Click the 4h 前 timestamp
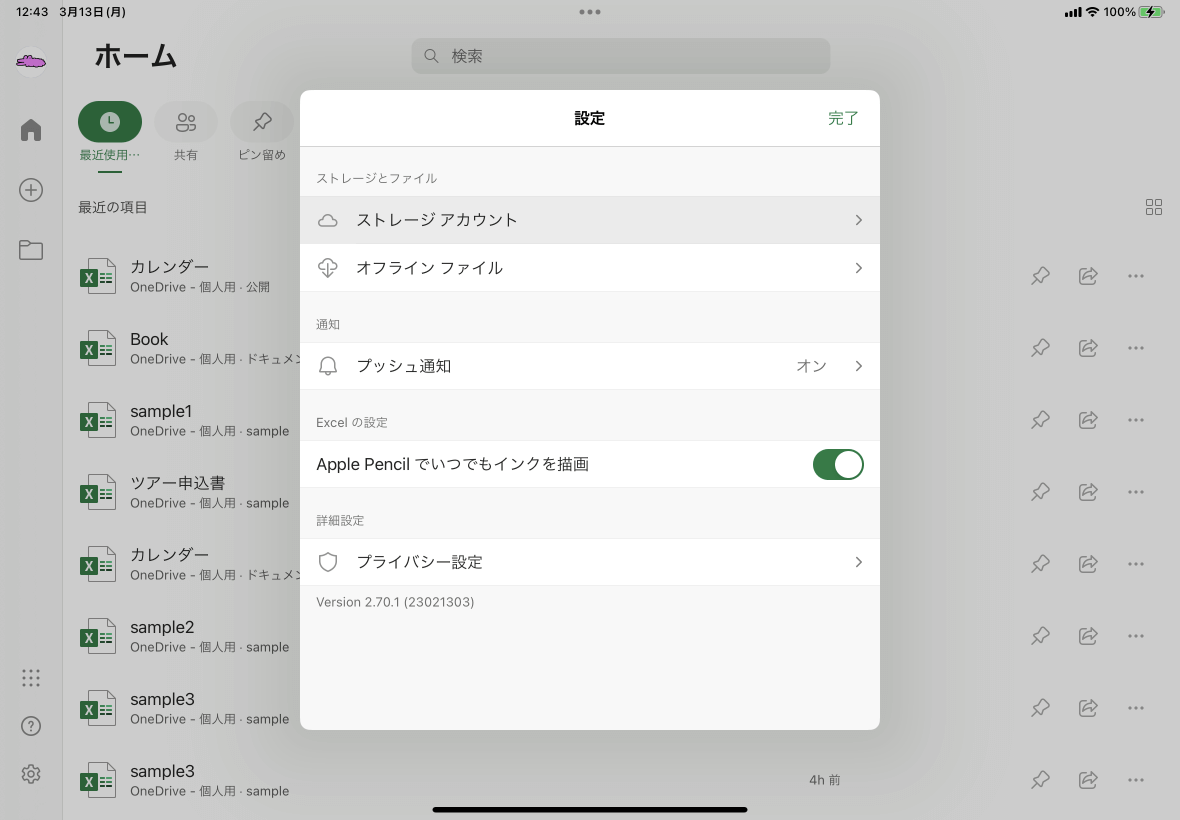This screenshot has height=820, width=1180. [825, 780]
